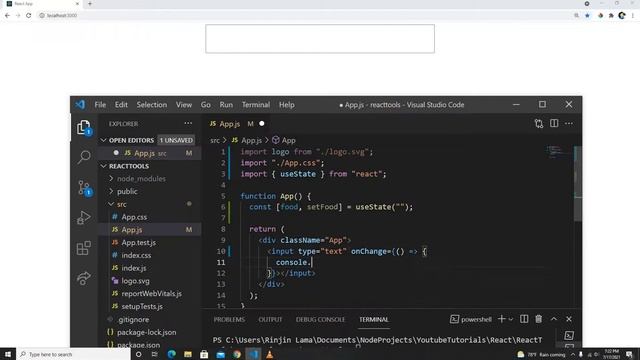This screenshot has height=360, width=640.
Task: Select the powershell terminal label
Action: 471,319
